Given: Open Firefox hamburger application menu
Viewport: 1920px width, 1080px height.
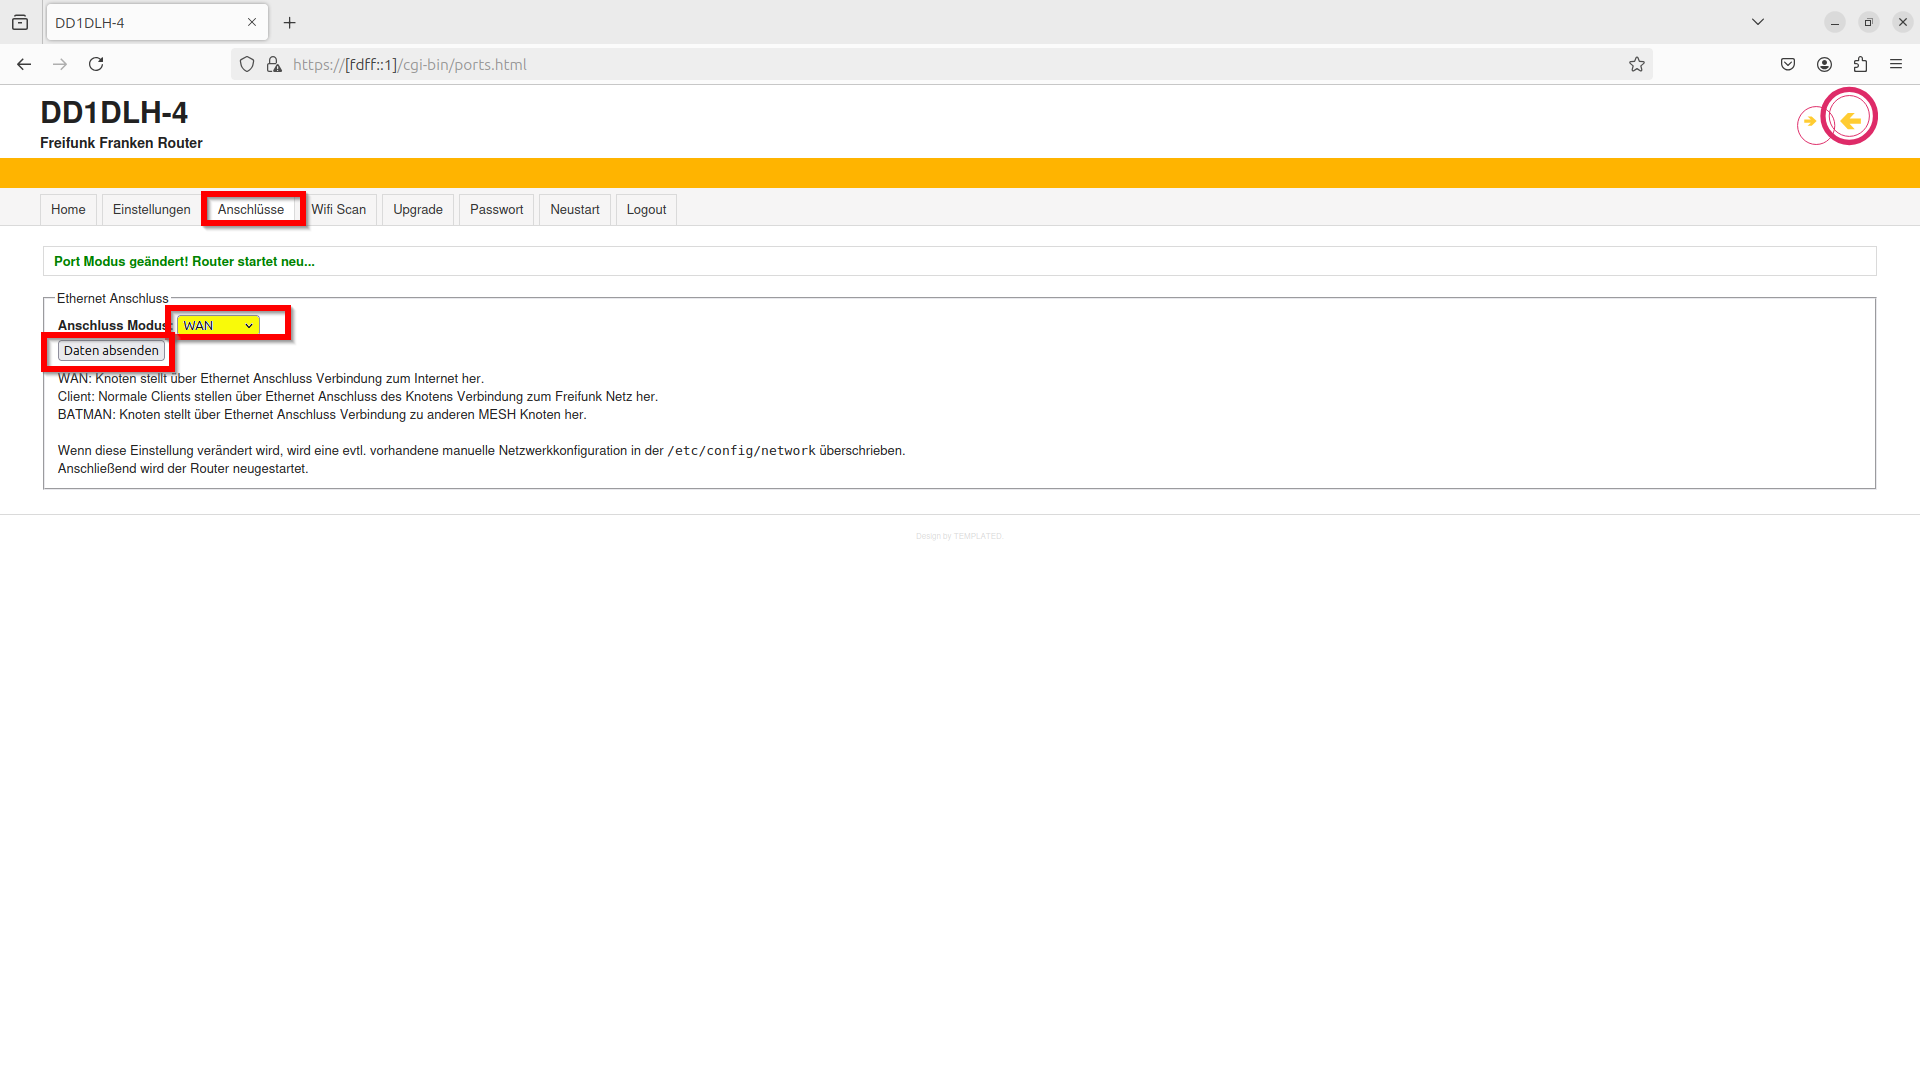Looking at the screenshot, I should click(x=1896, y=64).
